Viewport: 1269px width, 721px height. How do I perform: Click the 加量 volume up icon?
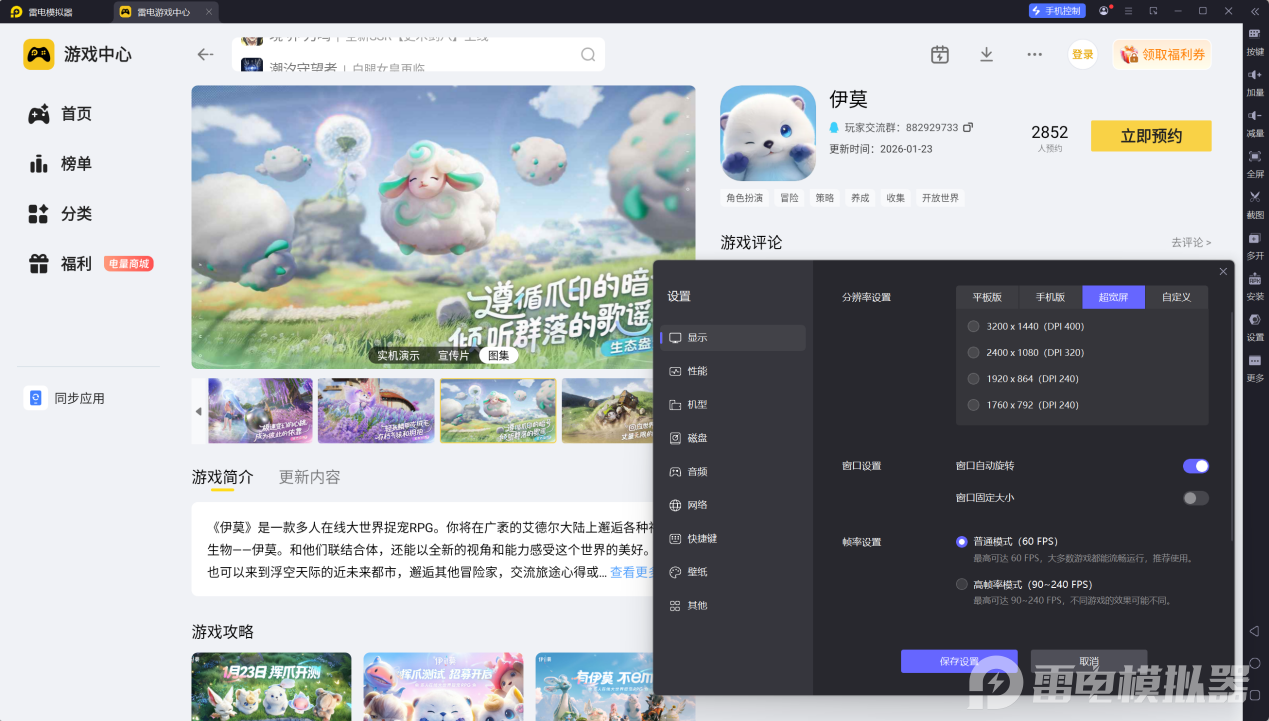coord(1255,74)
